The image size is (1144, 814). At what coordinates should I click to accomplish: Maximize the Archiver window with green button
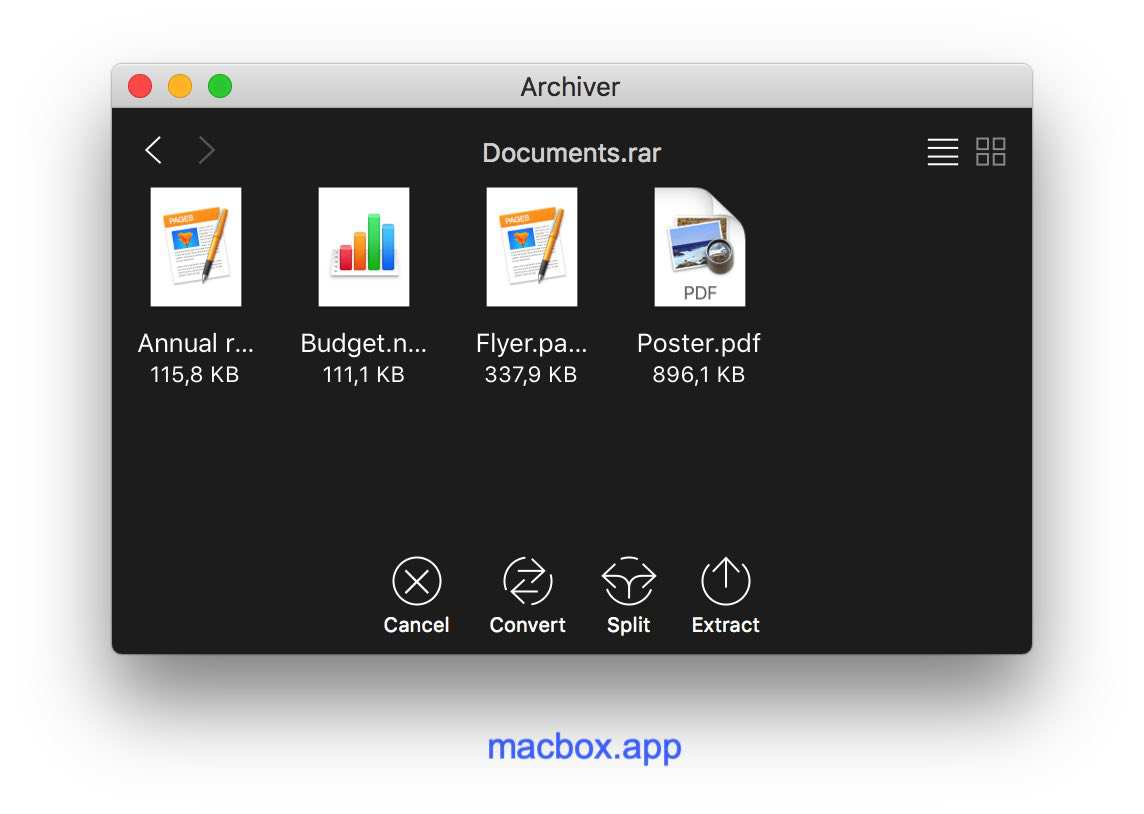[x=220, y=86]
